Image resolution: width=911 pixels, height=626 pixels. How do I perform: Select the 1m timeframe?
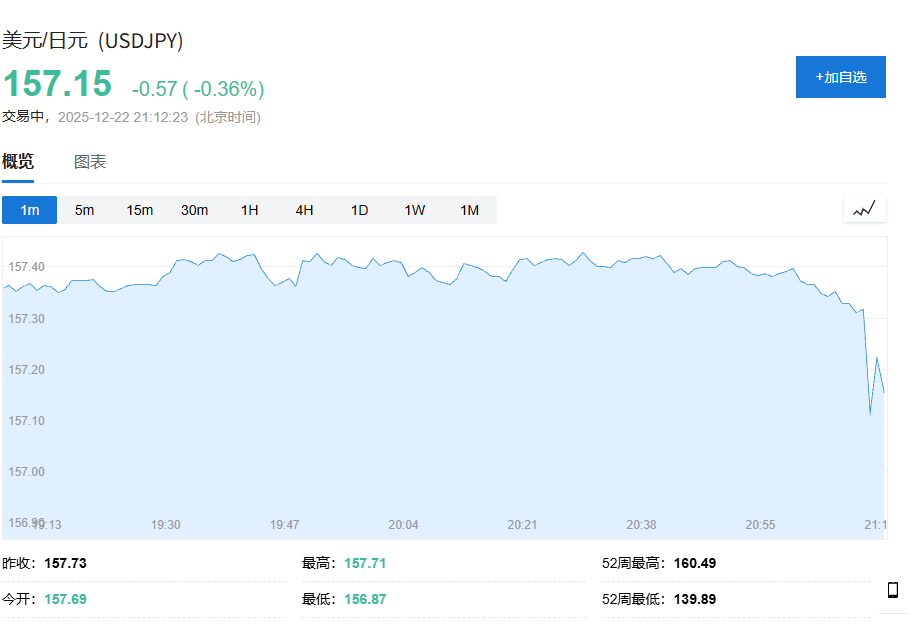[x=30, y=210]
